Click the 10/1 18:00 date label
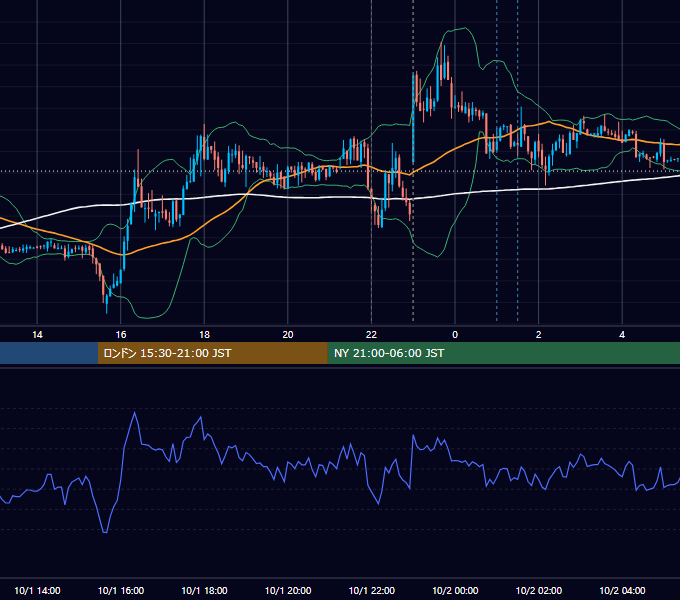The image size is (680, 600). click(204, 590)
